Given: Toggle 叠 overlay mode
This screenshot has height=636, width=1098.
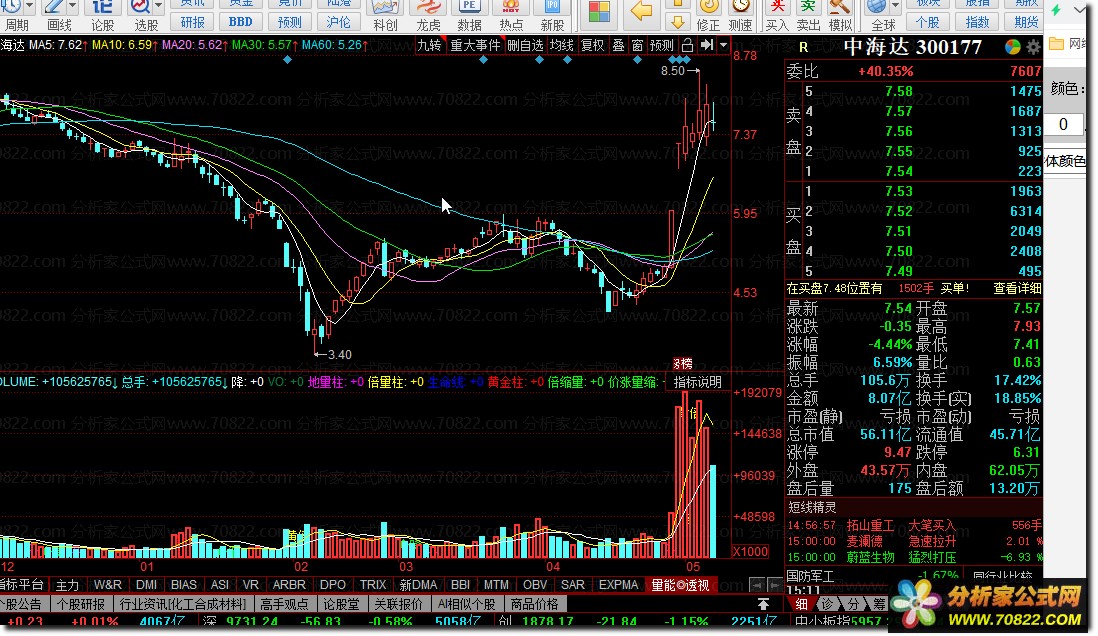Looking at the screenshot, I should click(x=618, y=45).
